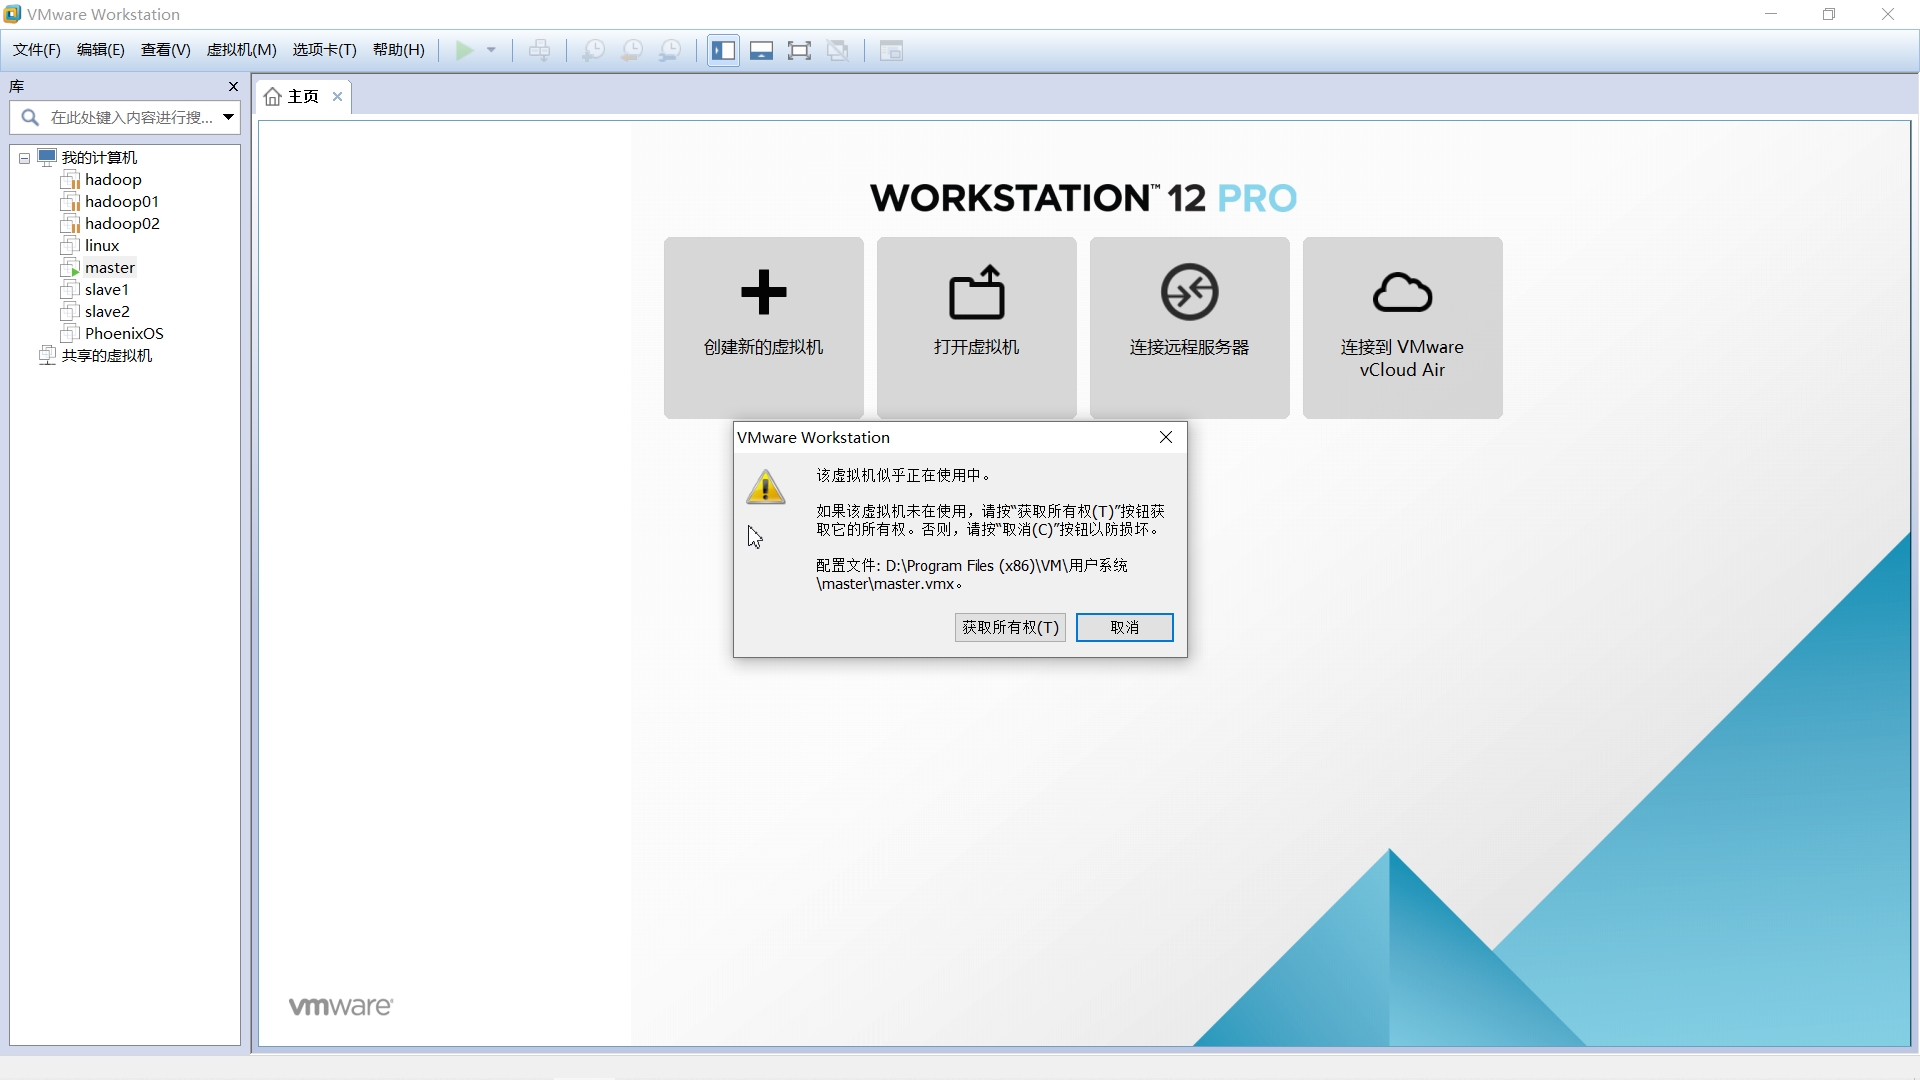Select the hadoop01 virtual machine
Viewport: 1920px width, 1080px height.
[x=122, y=202]
